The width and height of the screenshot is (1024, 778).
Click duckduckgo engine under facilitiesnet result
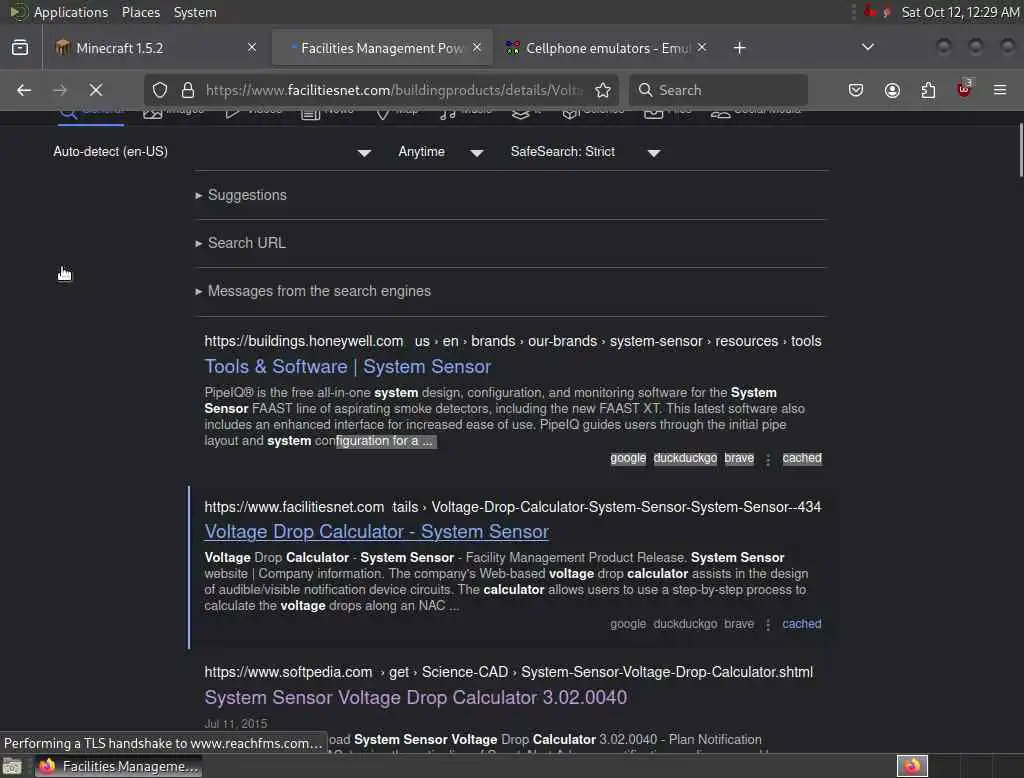click(x=685, y=624)
